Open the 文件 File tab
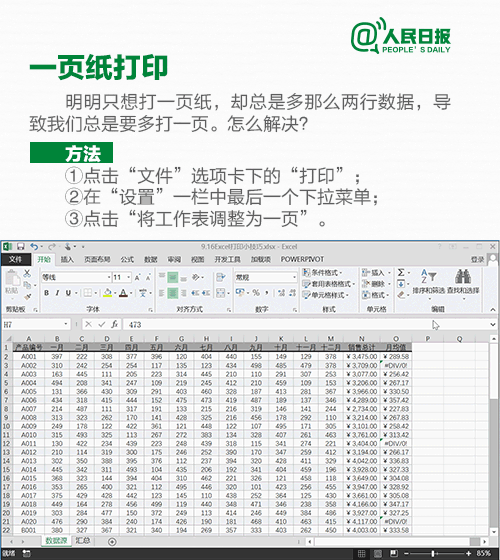The height and width of the screenshot is (560, 500). 15,259
